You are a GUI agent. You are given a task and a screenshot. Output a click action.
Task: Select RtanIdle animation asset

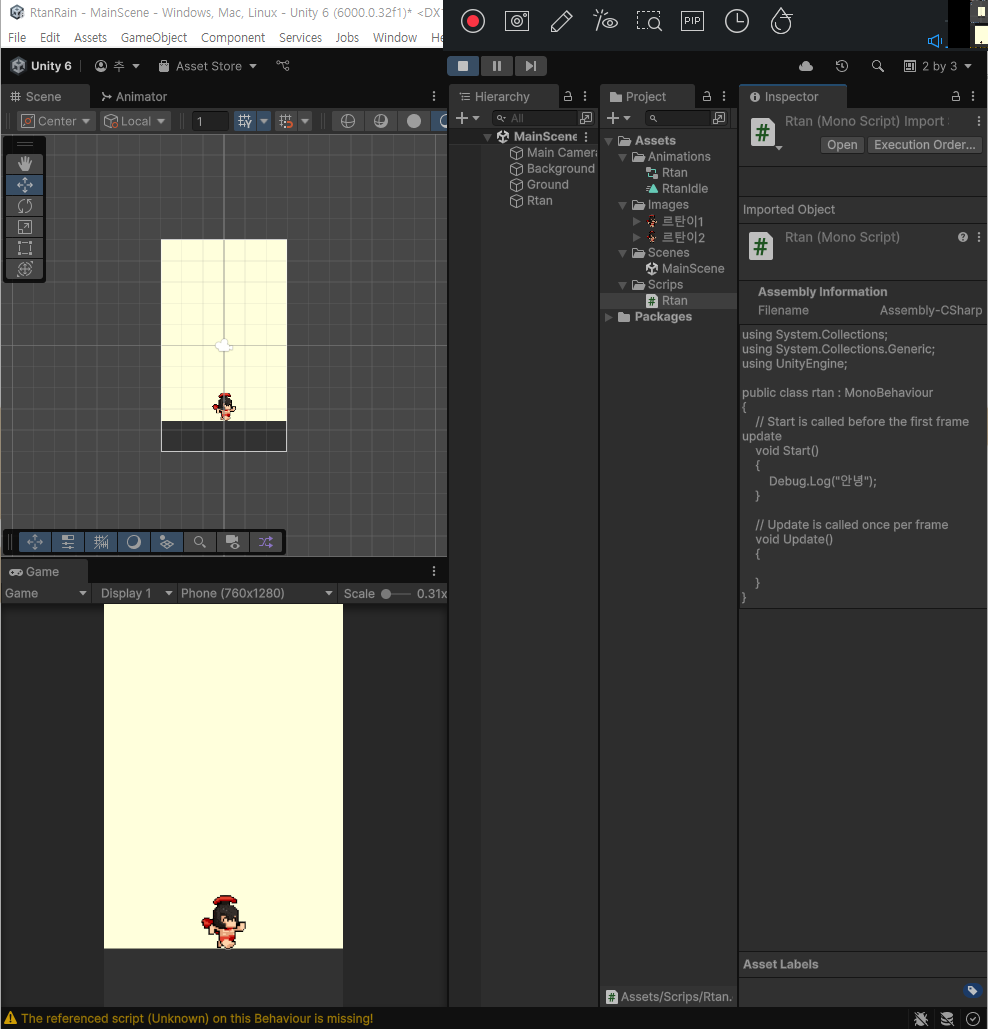684,189
